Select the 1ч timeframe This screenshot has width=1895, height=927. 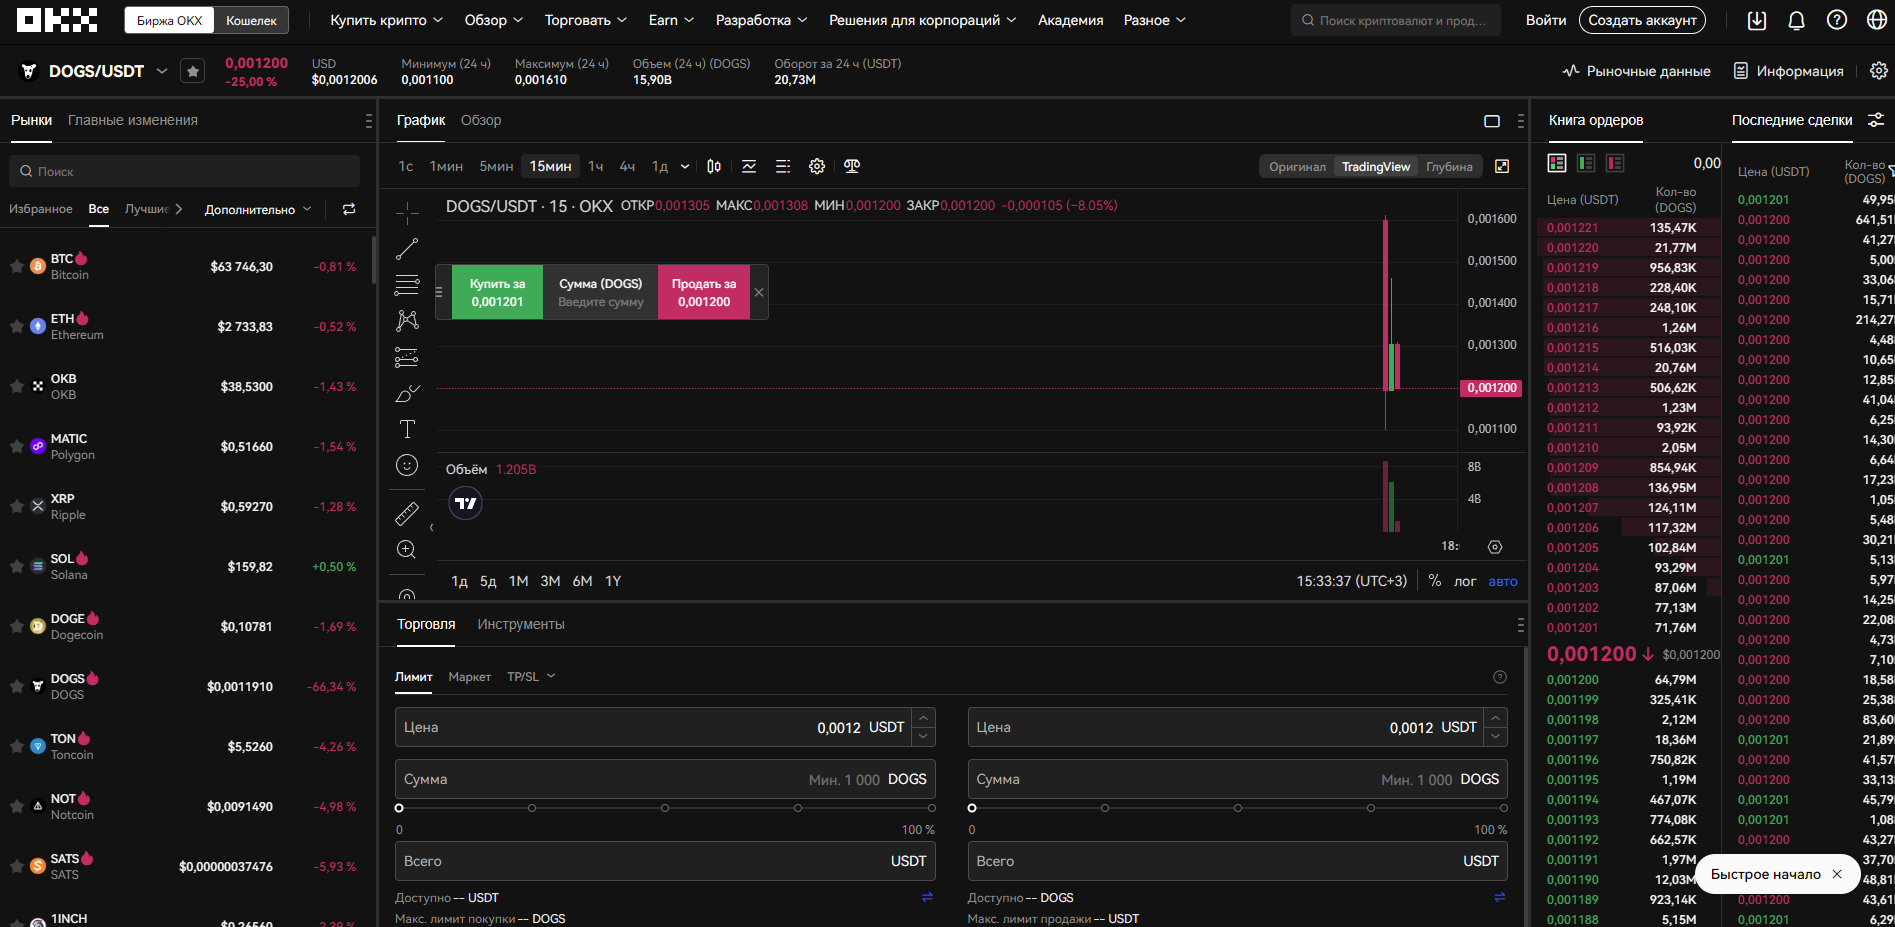[x=596, y=166]
